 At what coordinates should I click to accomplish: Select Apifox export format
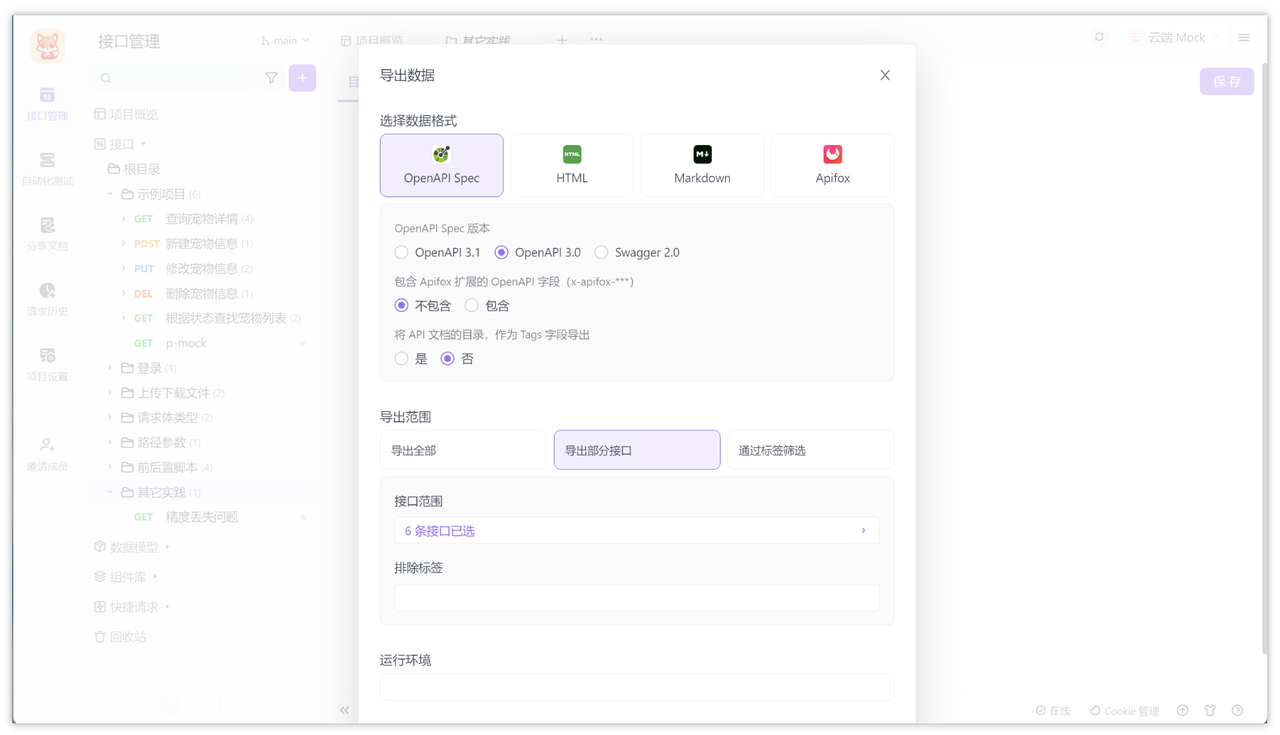tap(832, 165)
